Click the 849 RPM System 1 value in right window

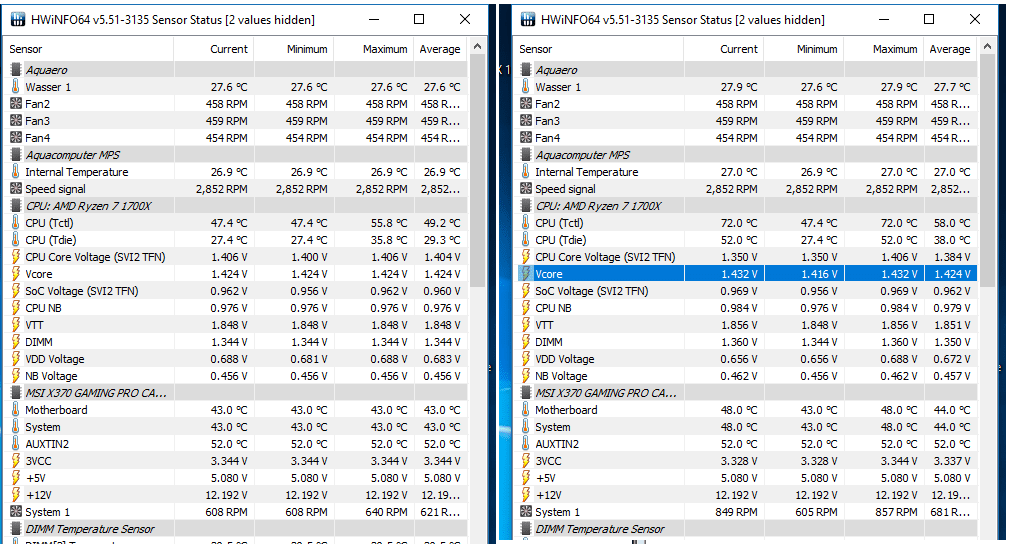pos(736,512)
